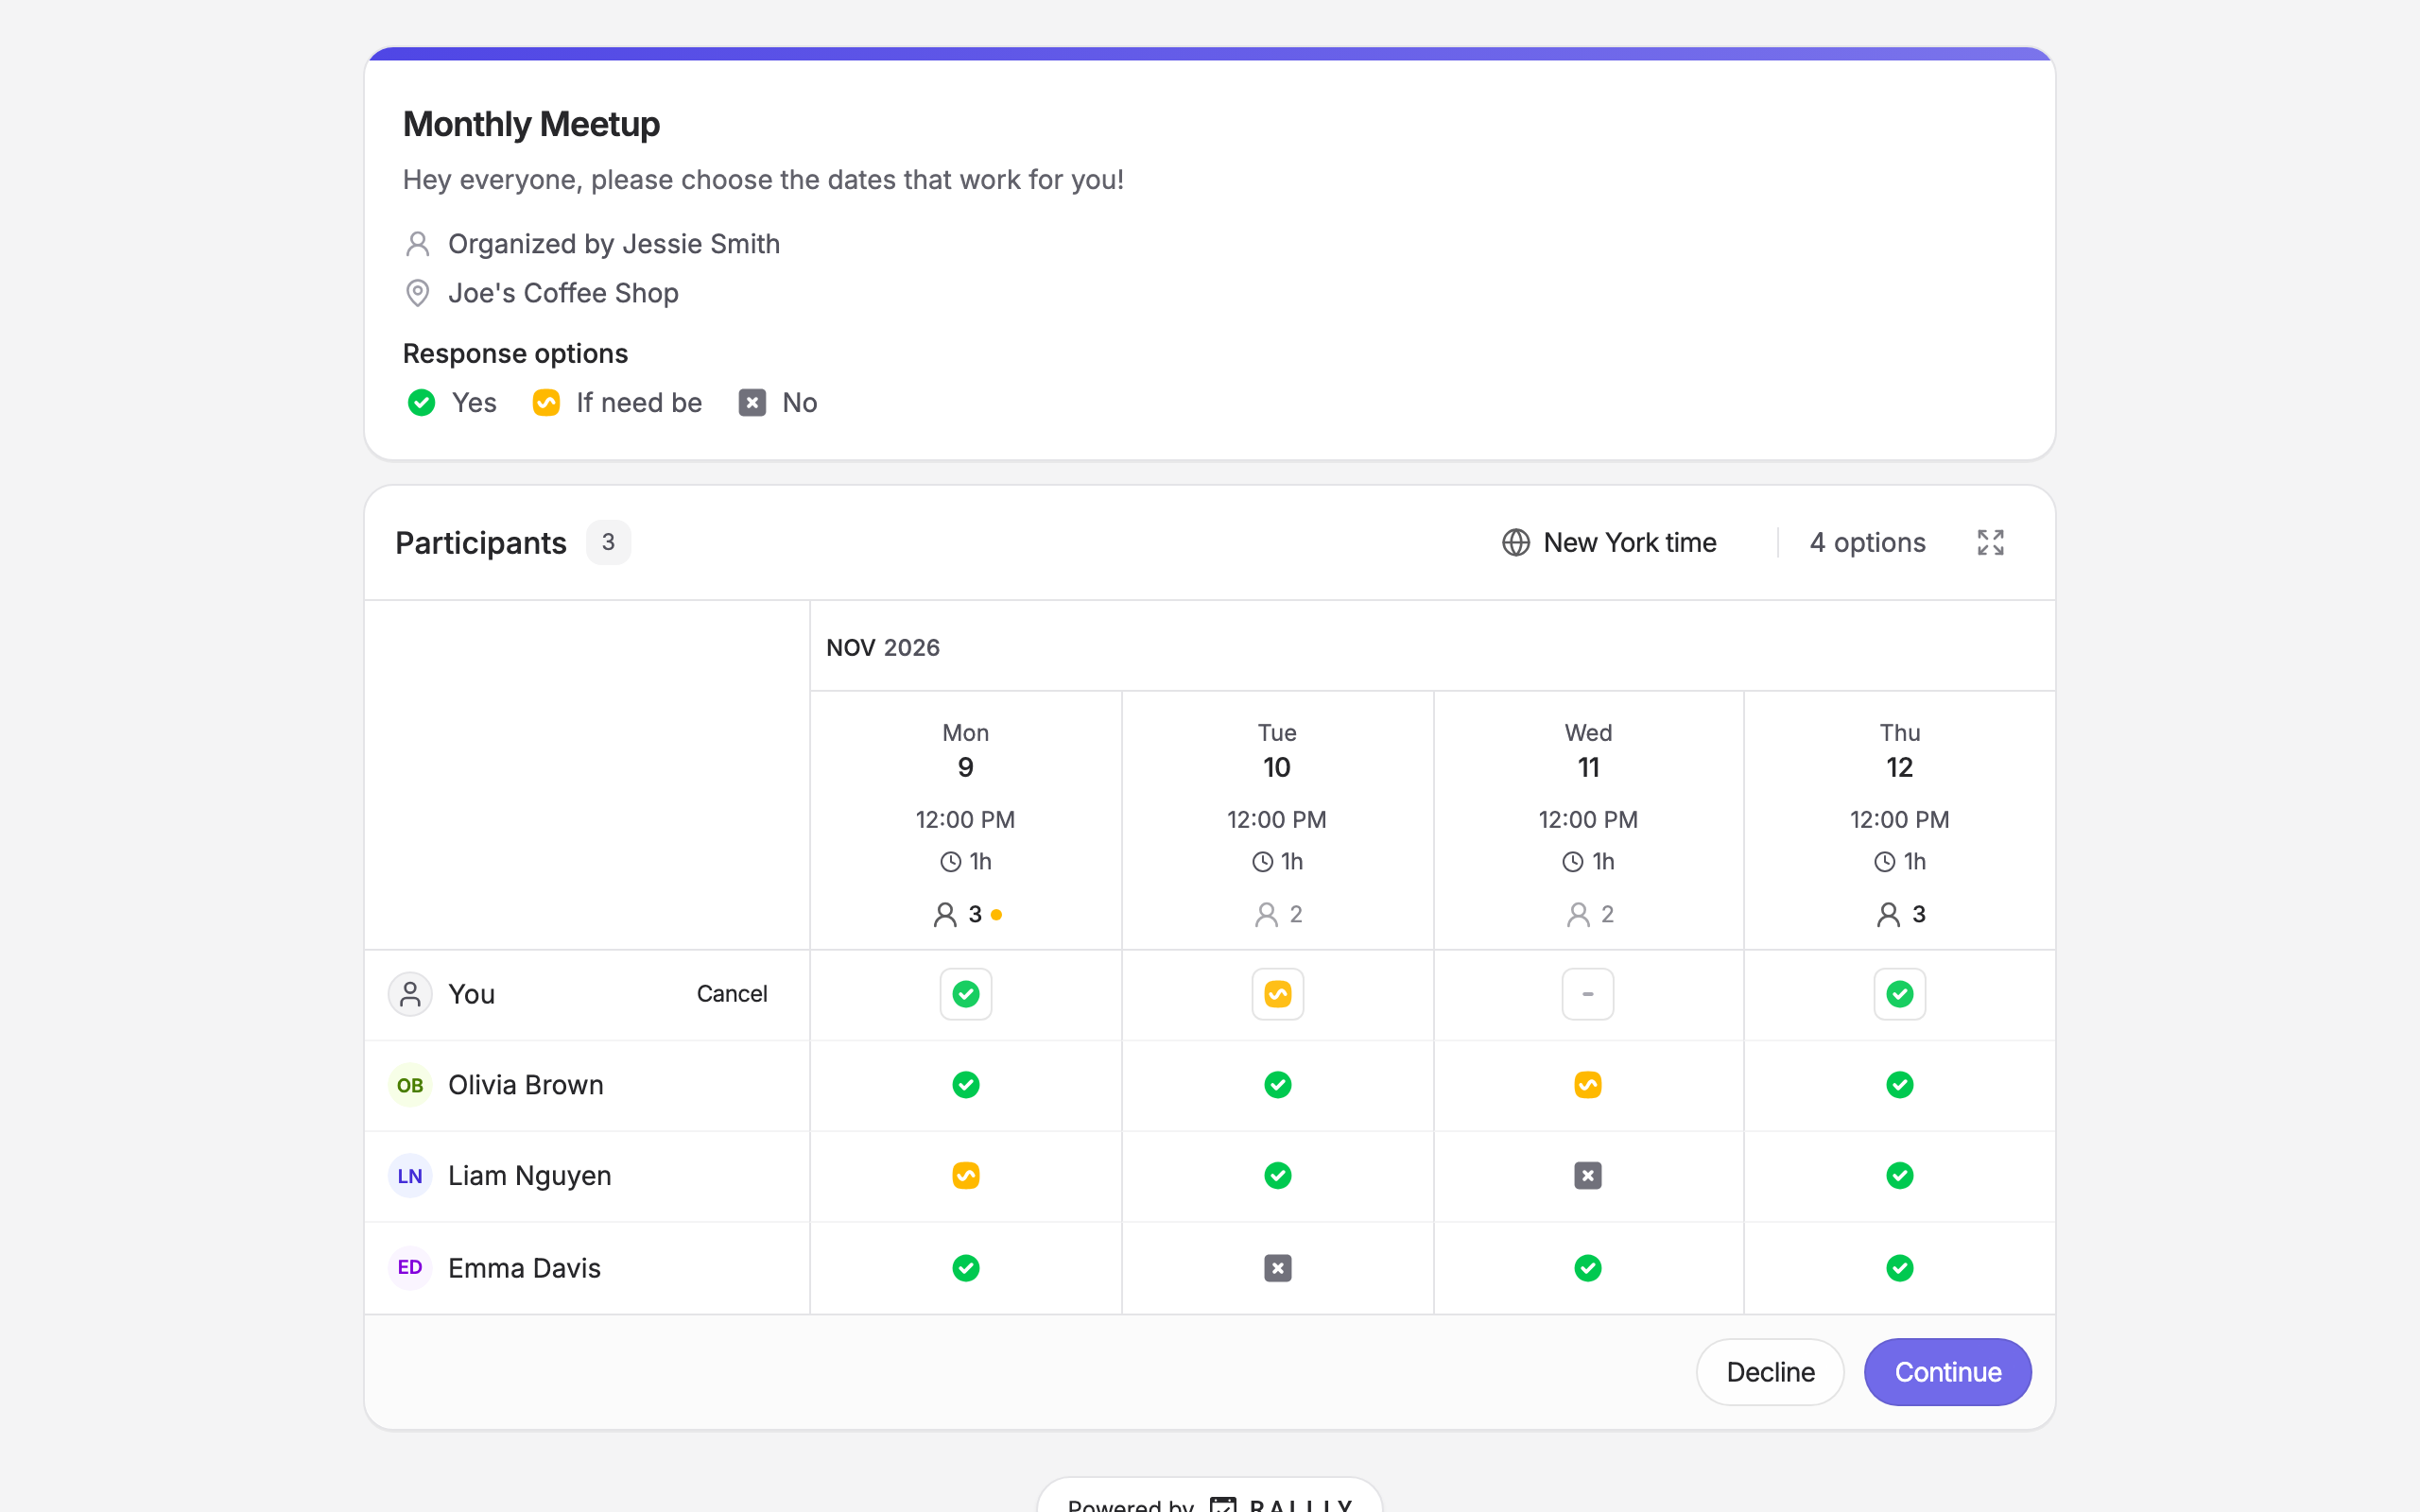Image resolution: width=2420 pixels, height=1512 pixels.
Task: Click Emma Davis's ED avatar
Action: (410, 1268)
